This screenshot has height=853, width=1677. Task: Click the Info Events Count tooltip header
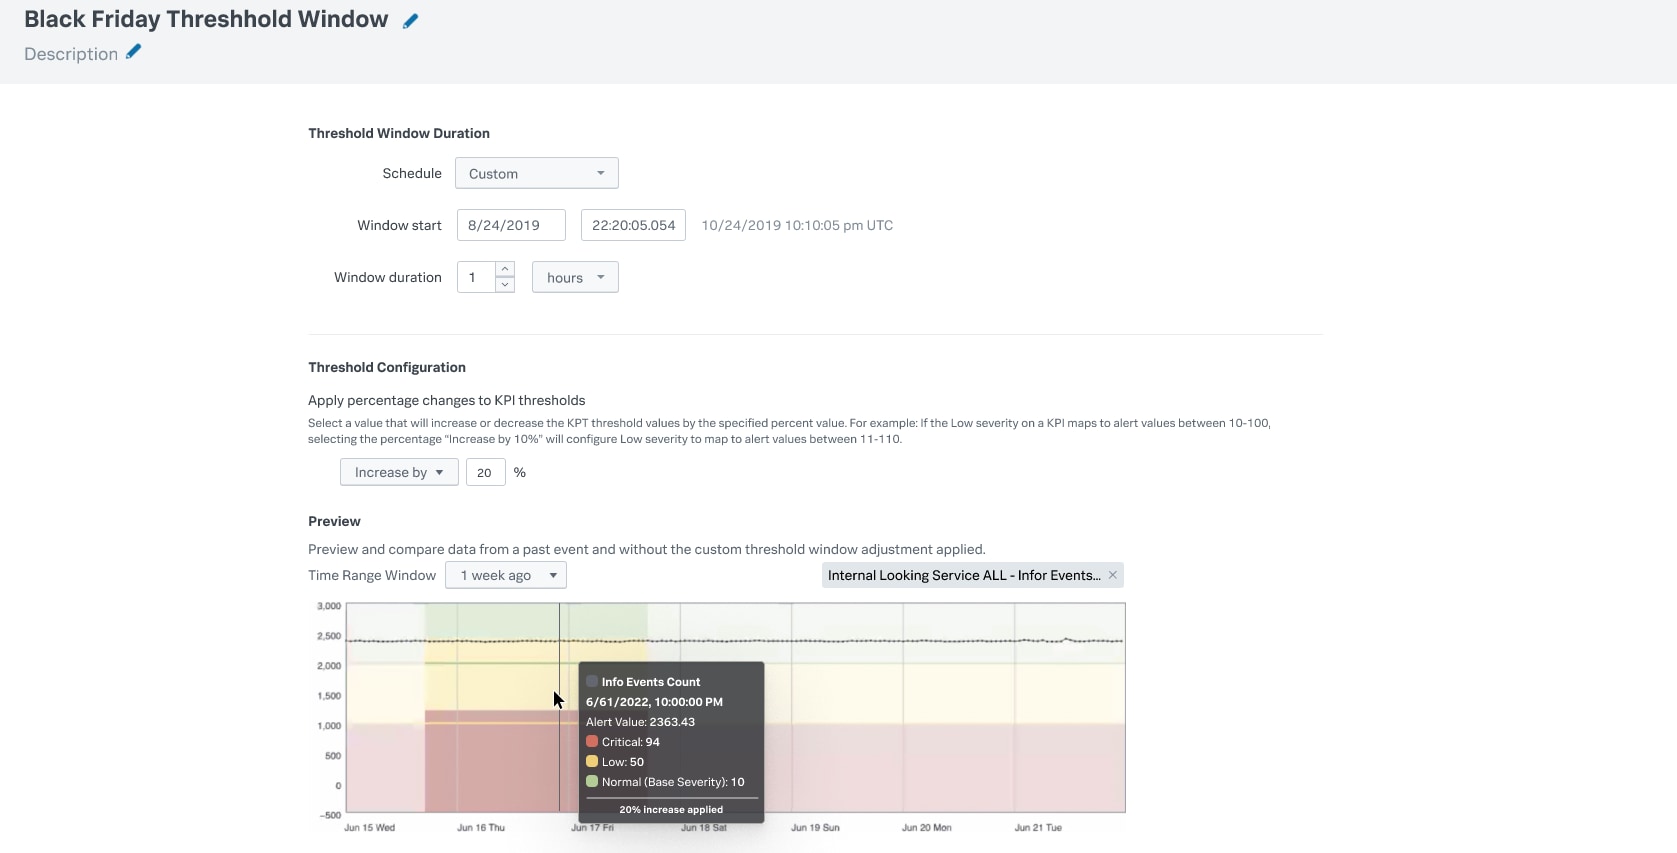click(x=651, y=682)
